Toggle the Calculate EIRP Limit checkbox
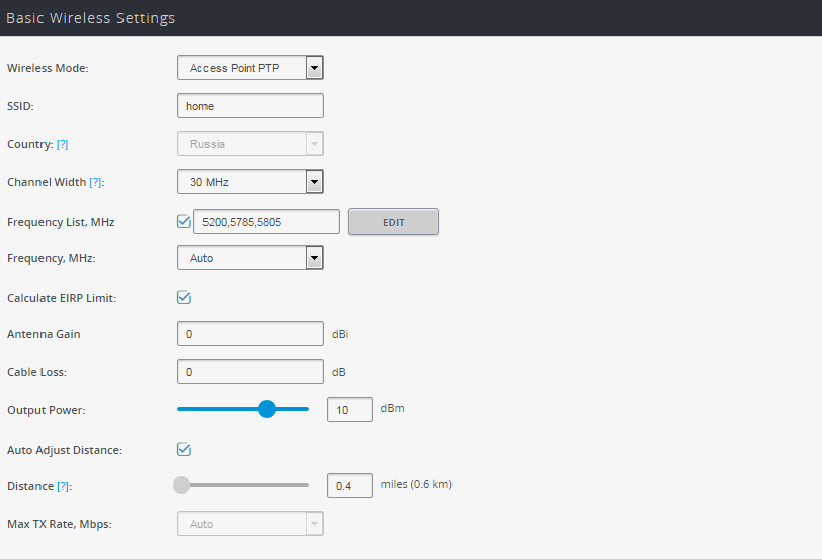 pyautogui.click(x=183, y=297)
